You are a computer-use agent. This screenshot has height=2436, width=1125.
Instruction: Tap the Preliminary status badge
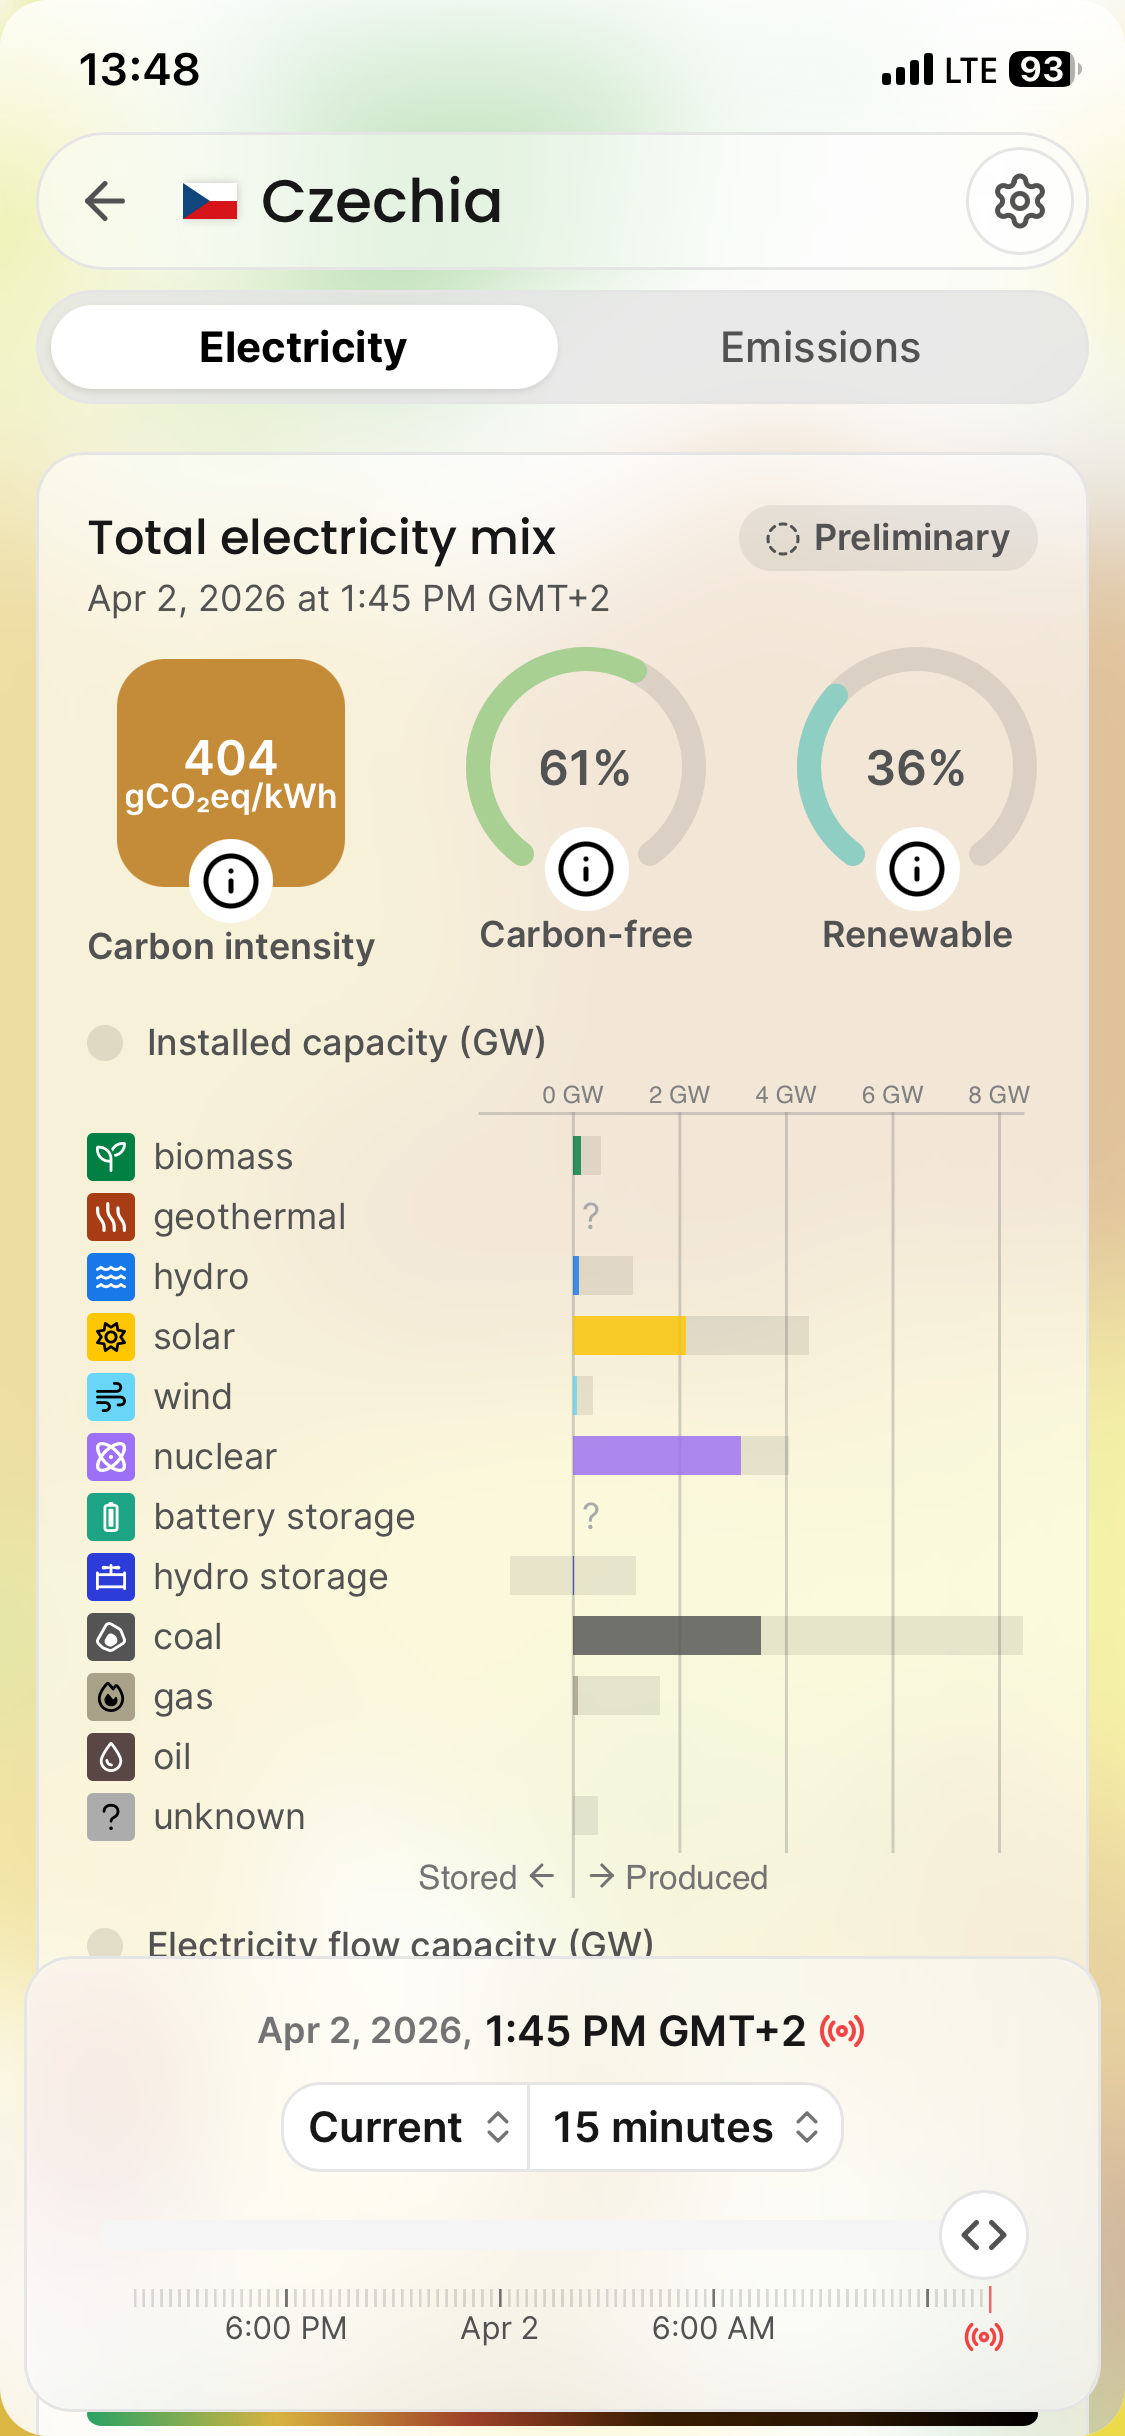(888, 538)
